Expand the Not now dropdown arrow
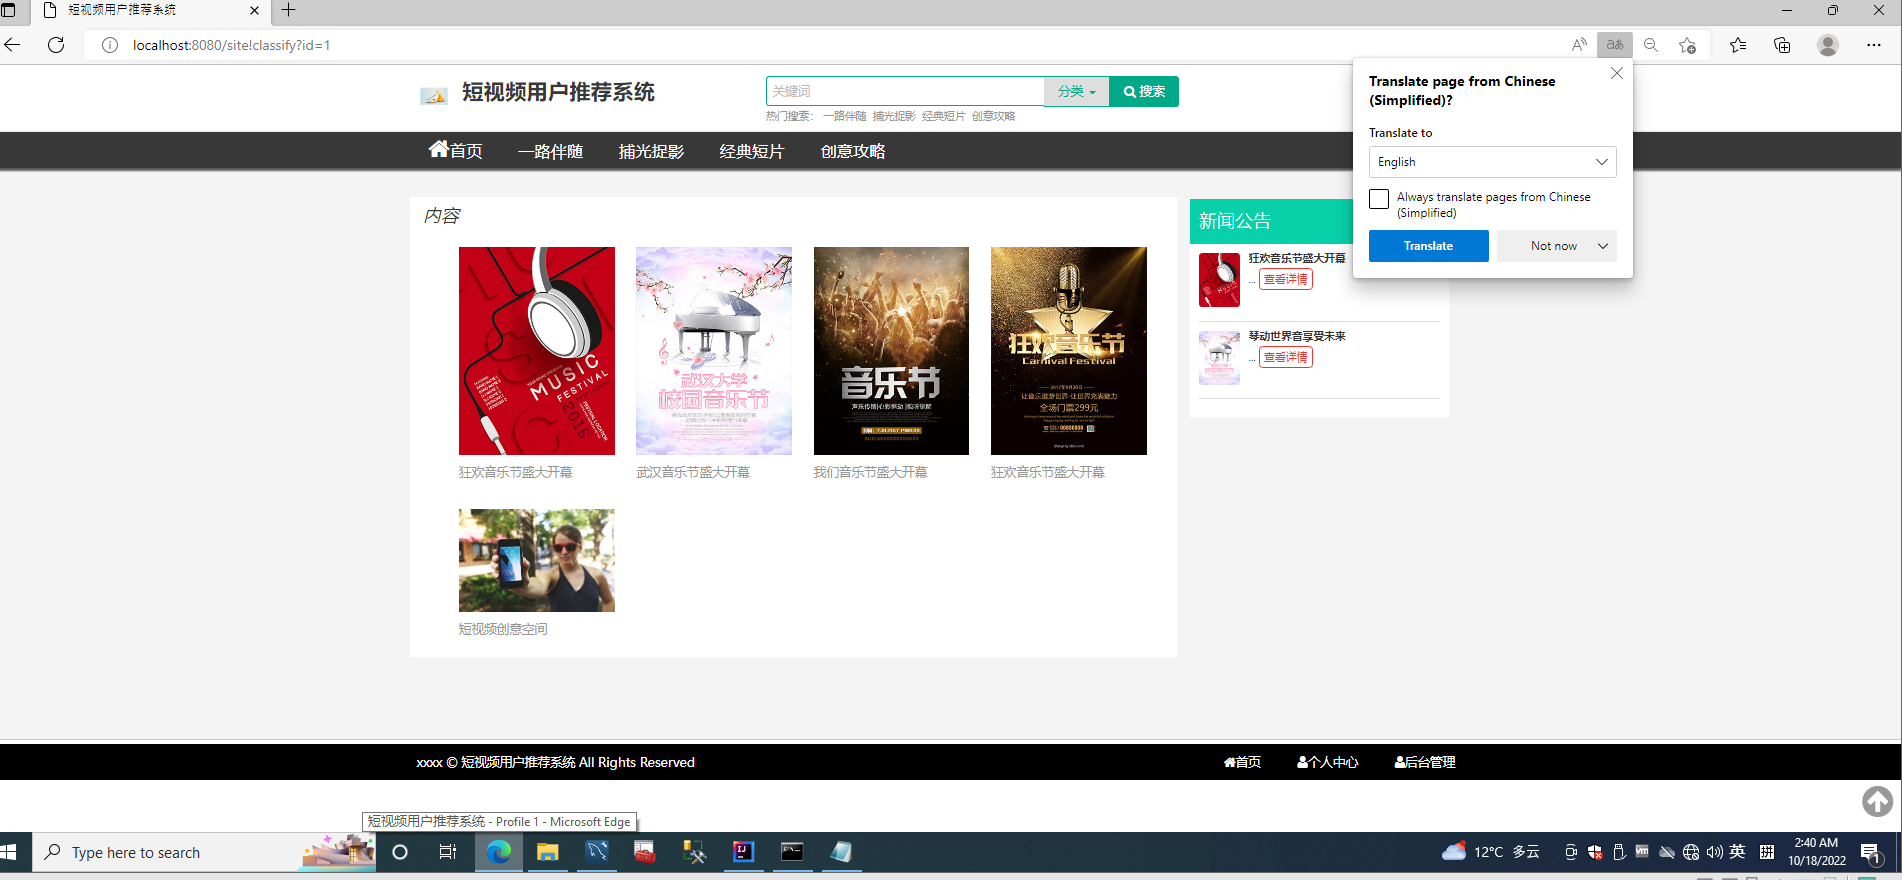 [1603, 246]
